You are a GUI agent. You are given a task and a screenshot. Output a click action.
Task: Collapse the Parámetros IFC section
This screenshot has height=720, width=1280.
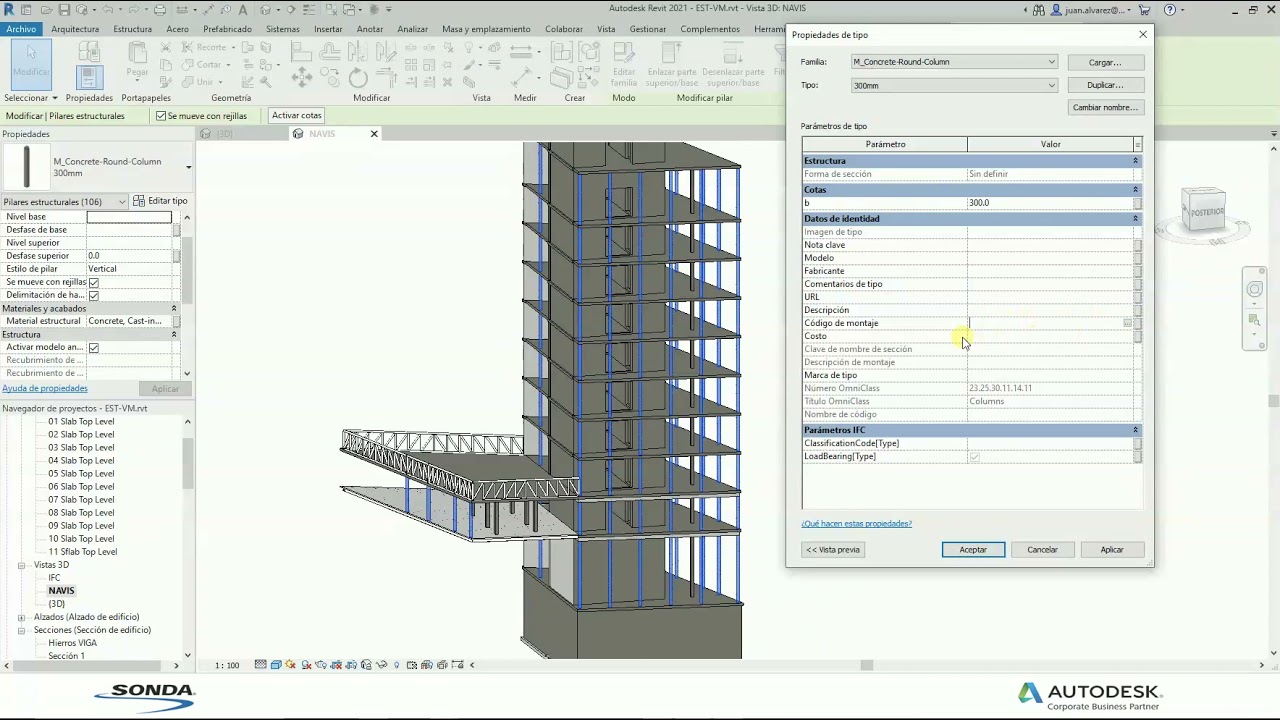1135,430
